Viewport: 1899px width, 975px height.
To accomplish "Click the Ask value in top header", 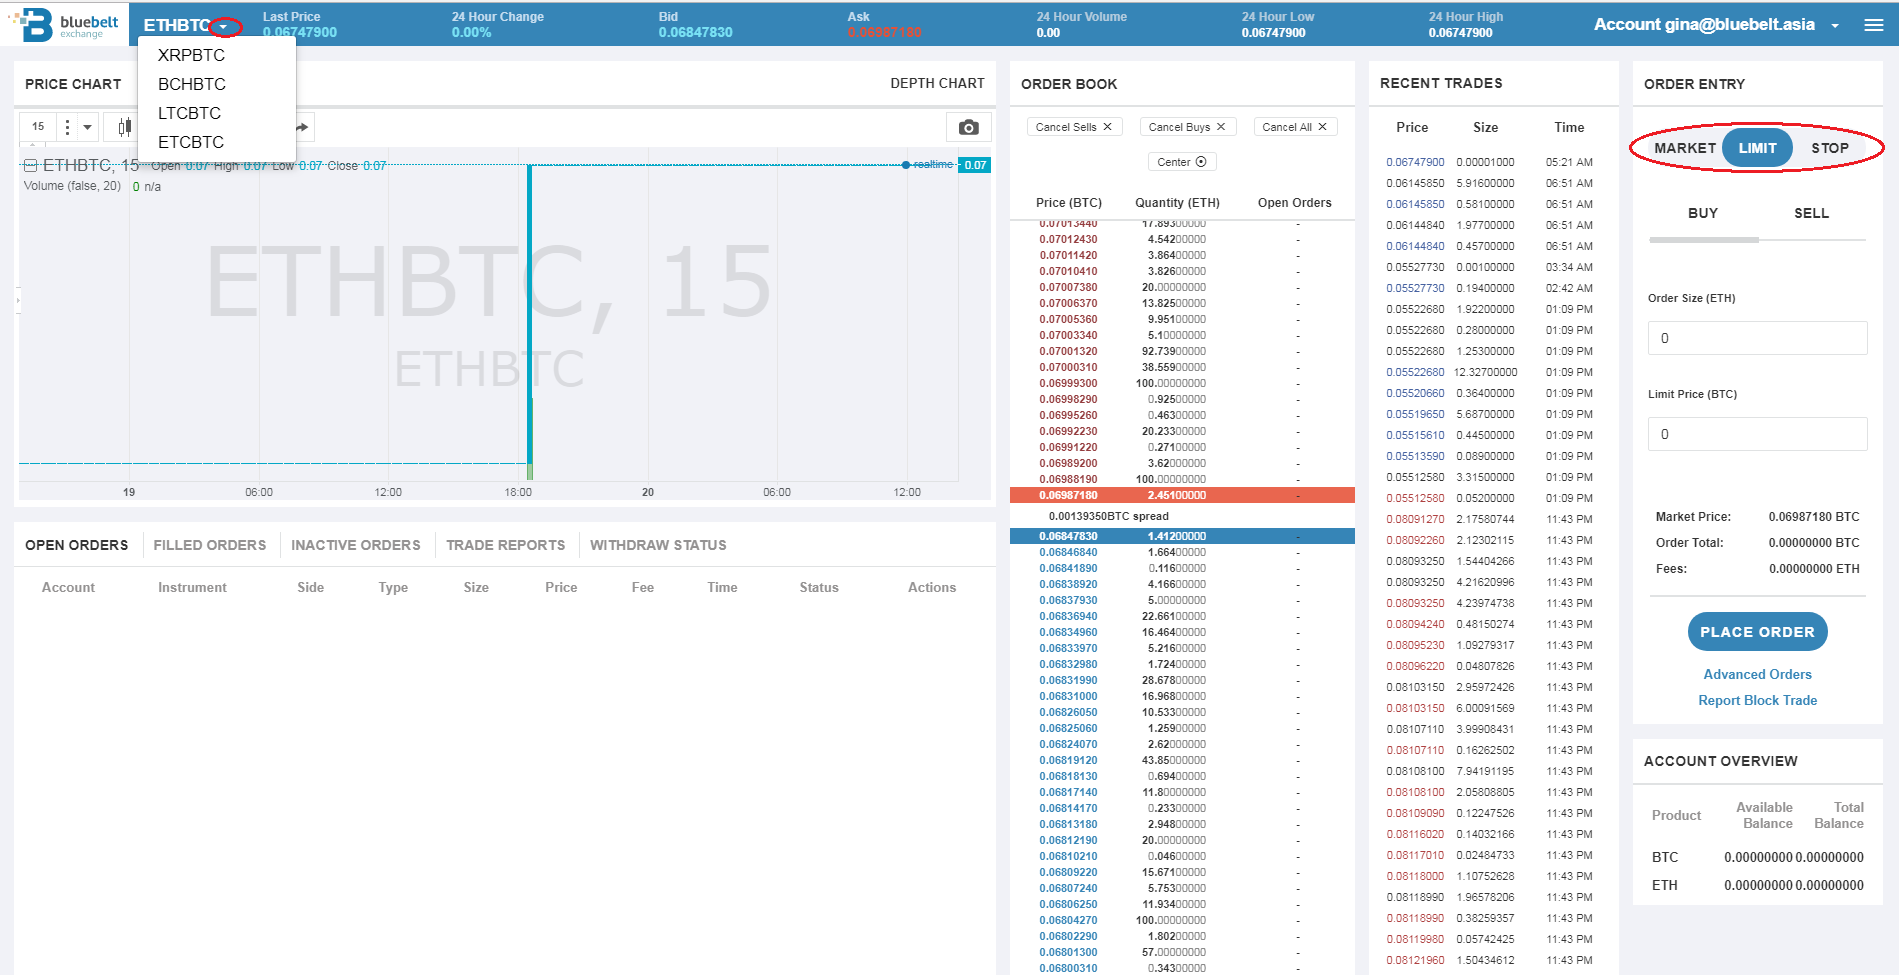I will [885, 32].
